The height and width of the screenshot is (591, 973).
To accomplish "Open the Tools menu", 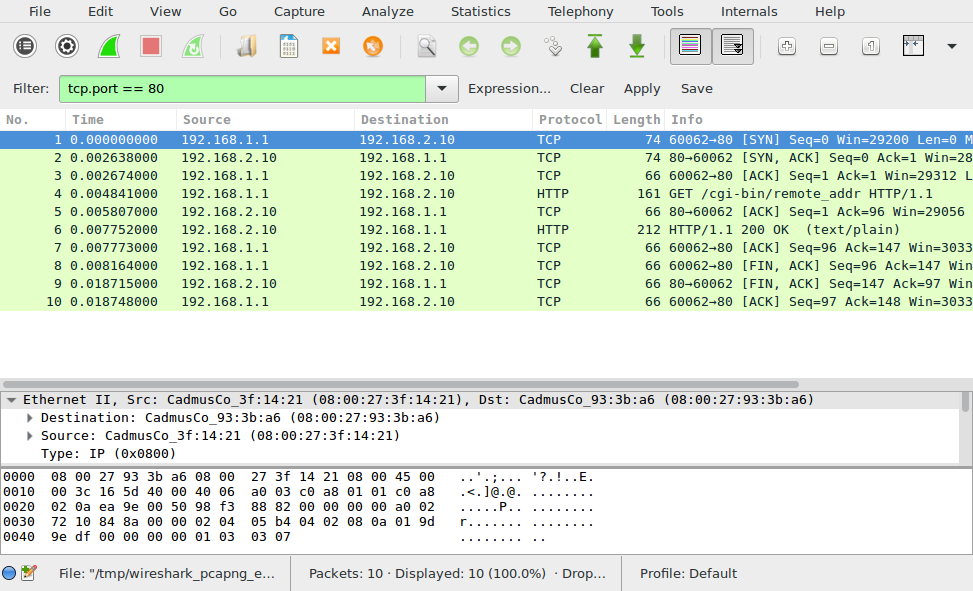I will (x=667, y=11).
